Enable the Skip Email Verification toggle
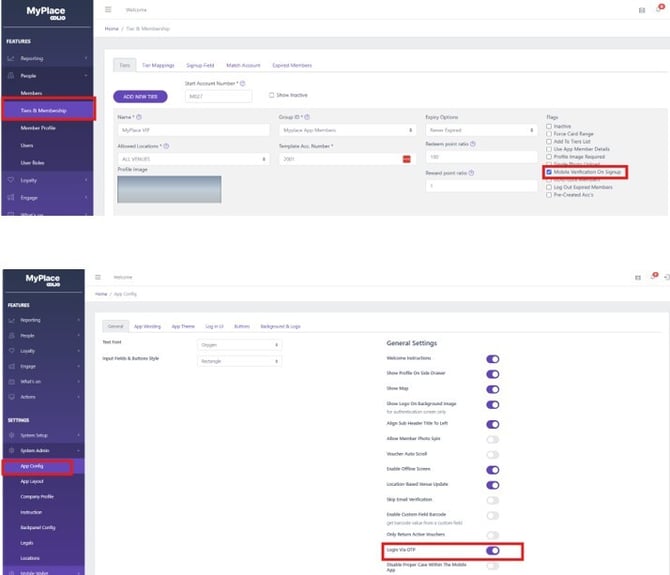670x575 pixels. (492, 499)
